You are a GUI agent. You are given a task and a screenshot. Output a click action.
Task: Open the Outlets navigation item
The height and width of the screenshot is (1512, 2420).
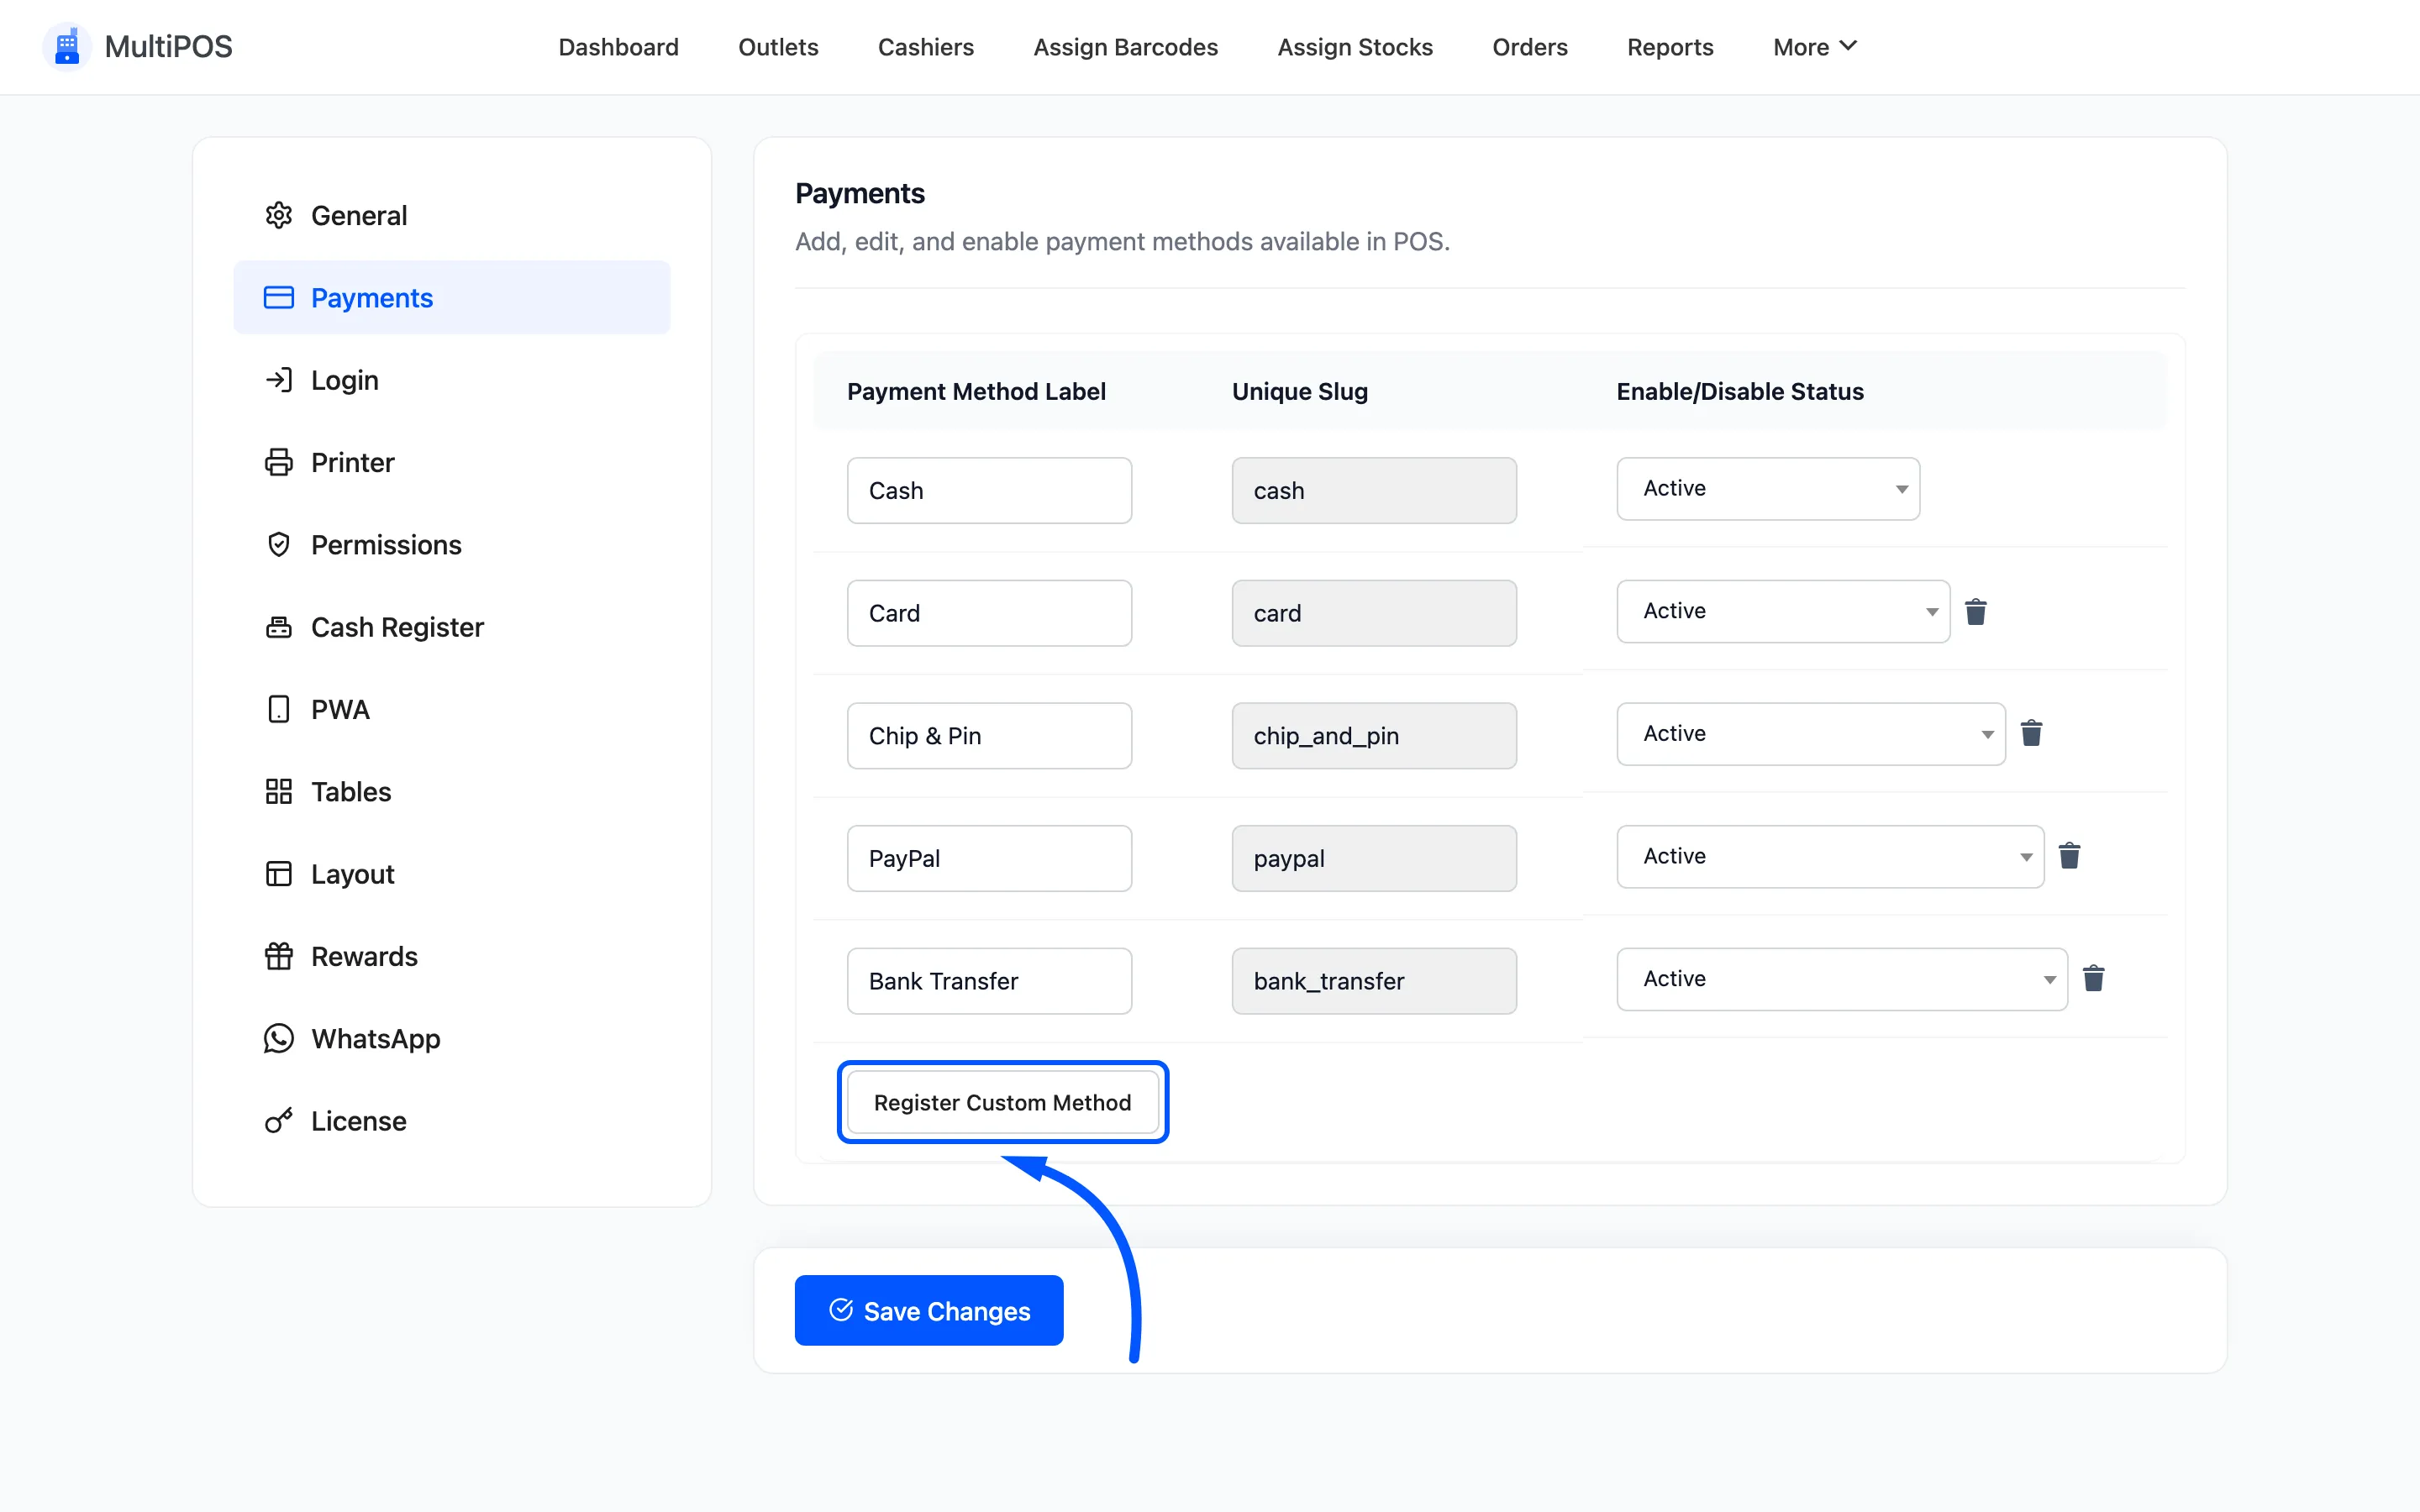click(x=778, y=47)
